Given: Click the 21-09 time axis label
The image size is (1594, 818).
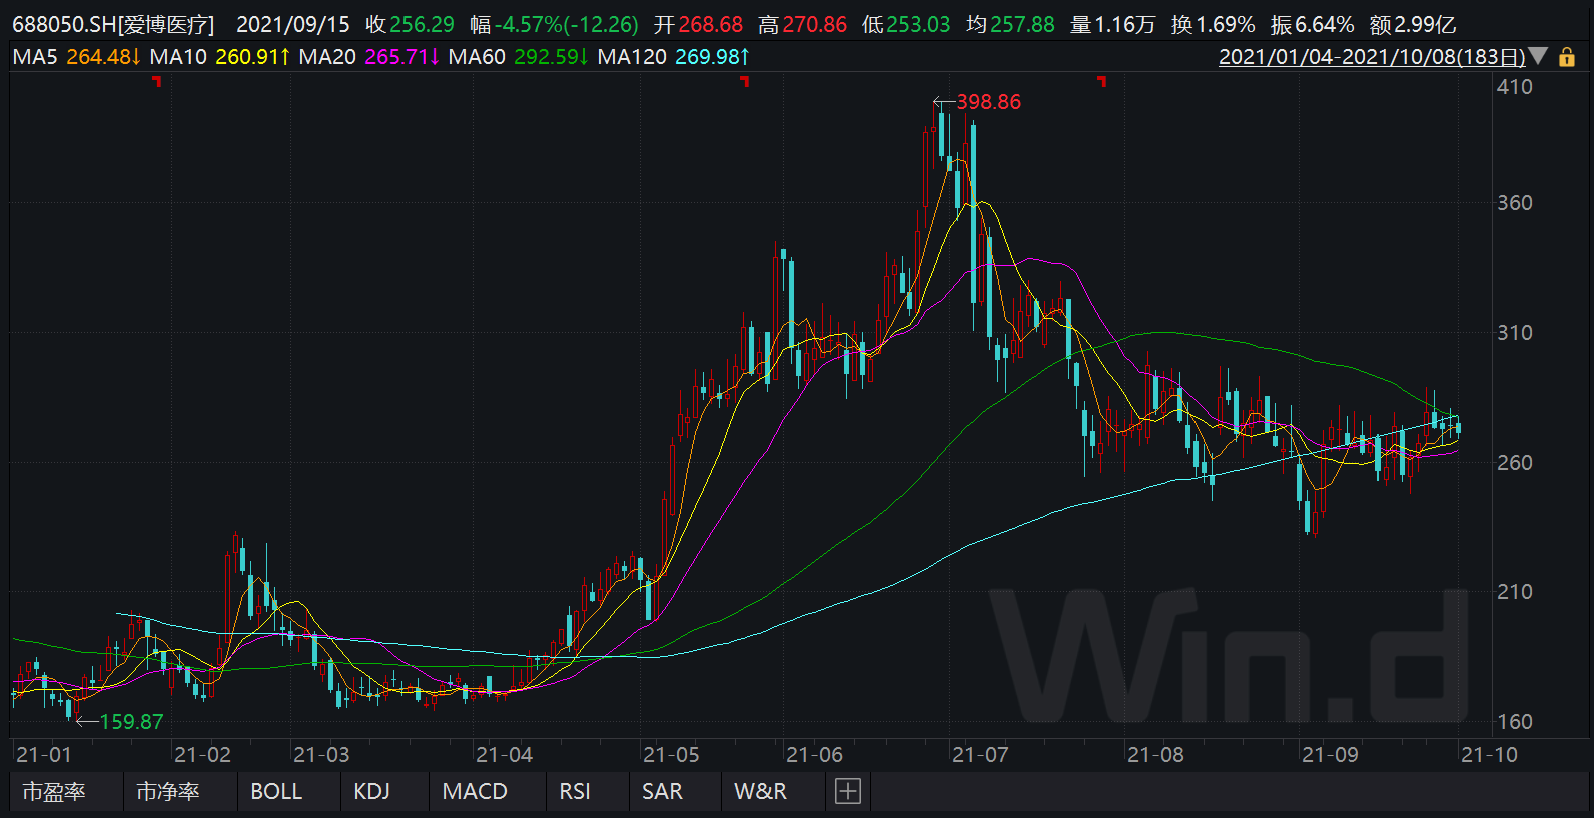Looking at the screenshot, I should tap(1330, 755).
